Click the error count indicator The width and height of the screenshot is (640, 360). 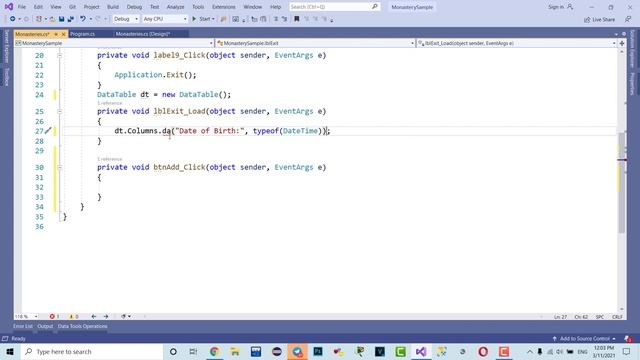click(x=54, y=316)
